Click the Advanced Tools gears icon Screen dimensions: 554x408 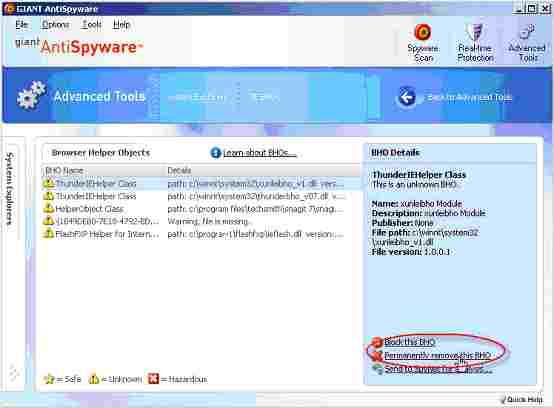coord(31,95)
